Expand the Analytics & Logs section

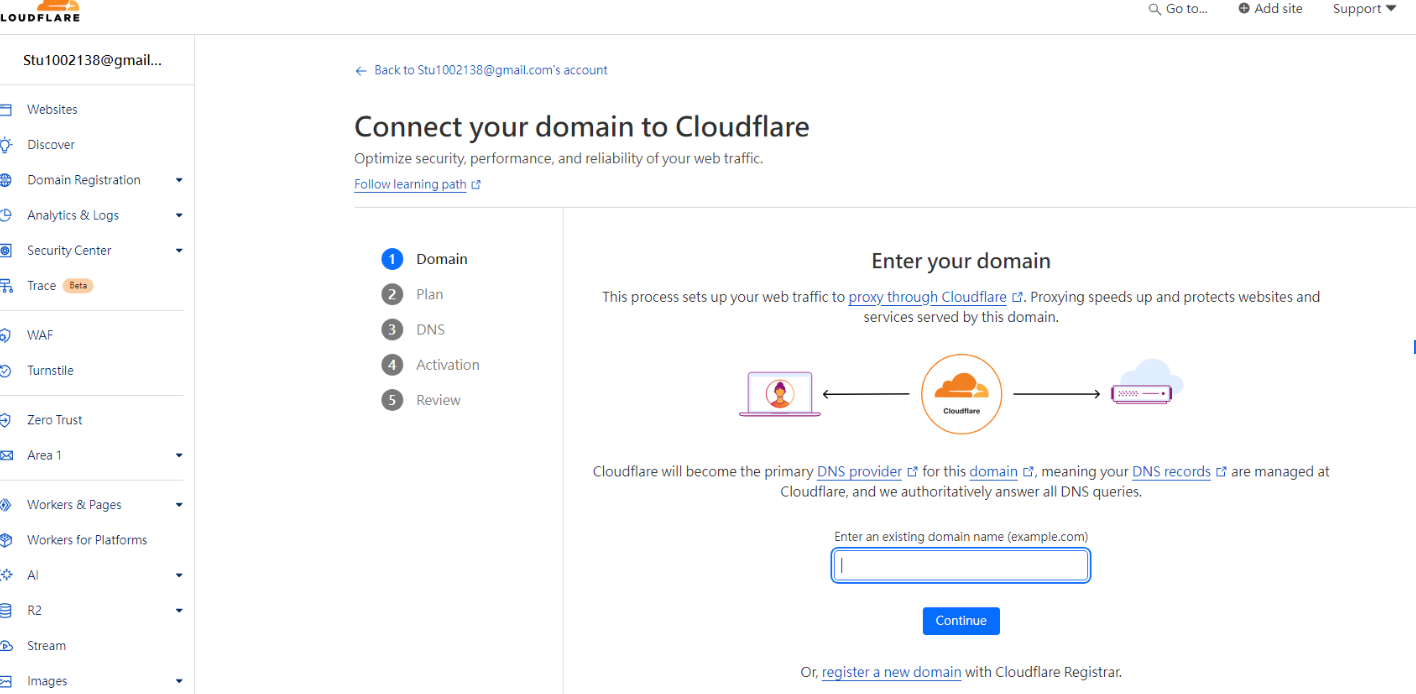pyautogui.click(x=179, y=215)
